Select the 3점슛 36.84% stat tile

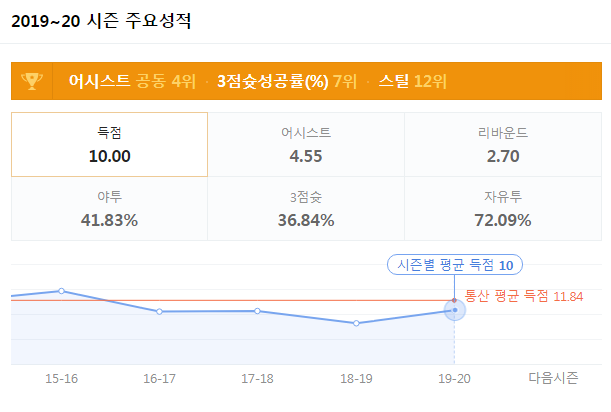[306, 209]
